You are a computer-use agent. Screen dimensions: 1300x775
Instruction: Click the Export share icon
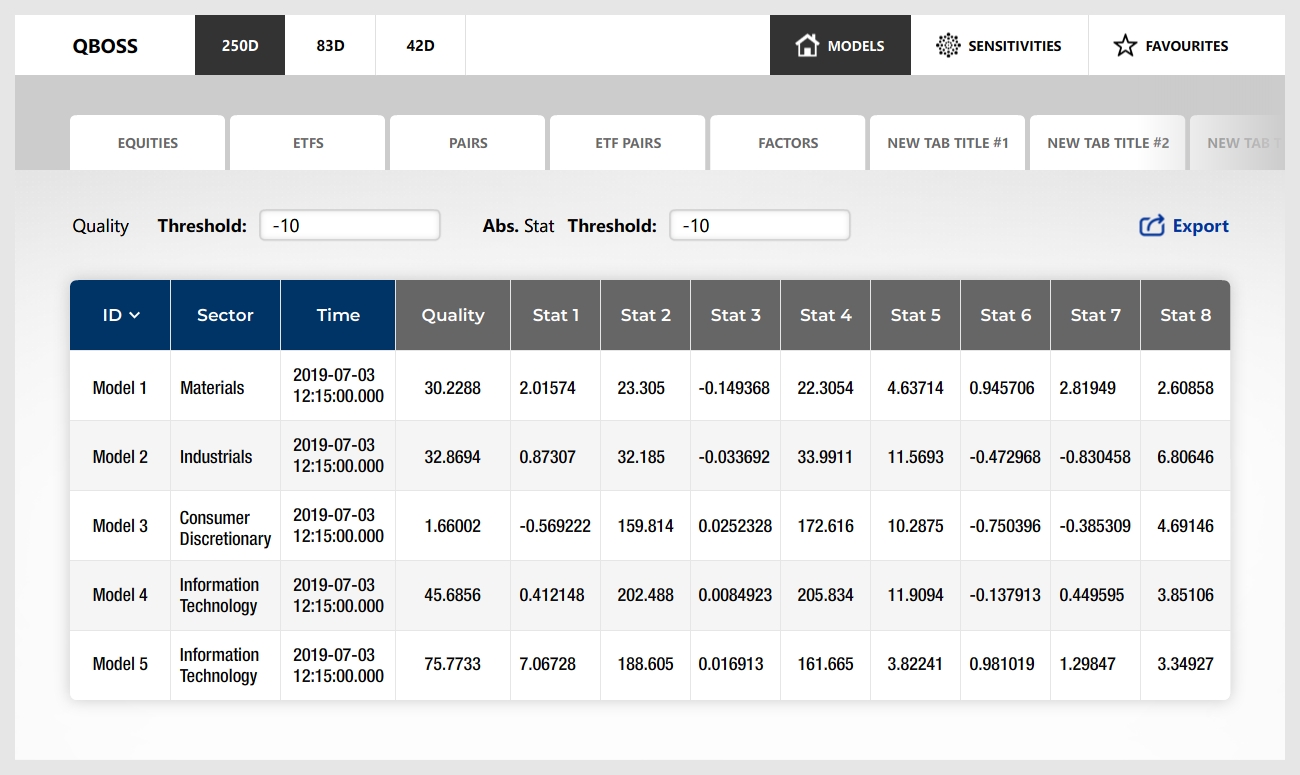click(1152, 226)
